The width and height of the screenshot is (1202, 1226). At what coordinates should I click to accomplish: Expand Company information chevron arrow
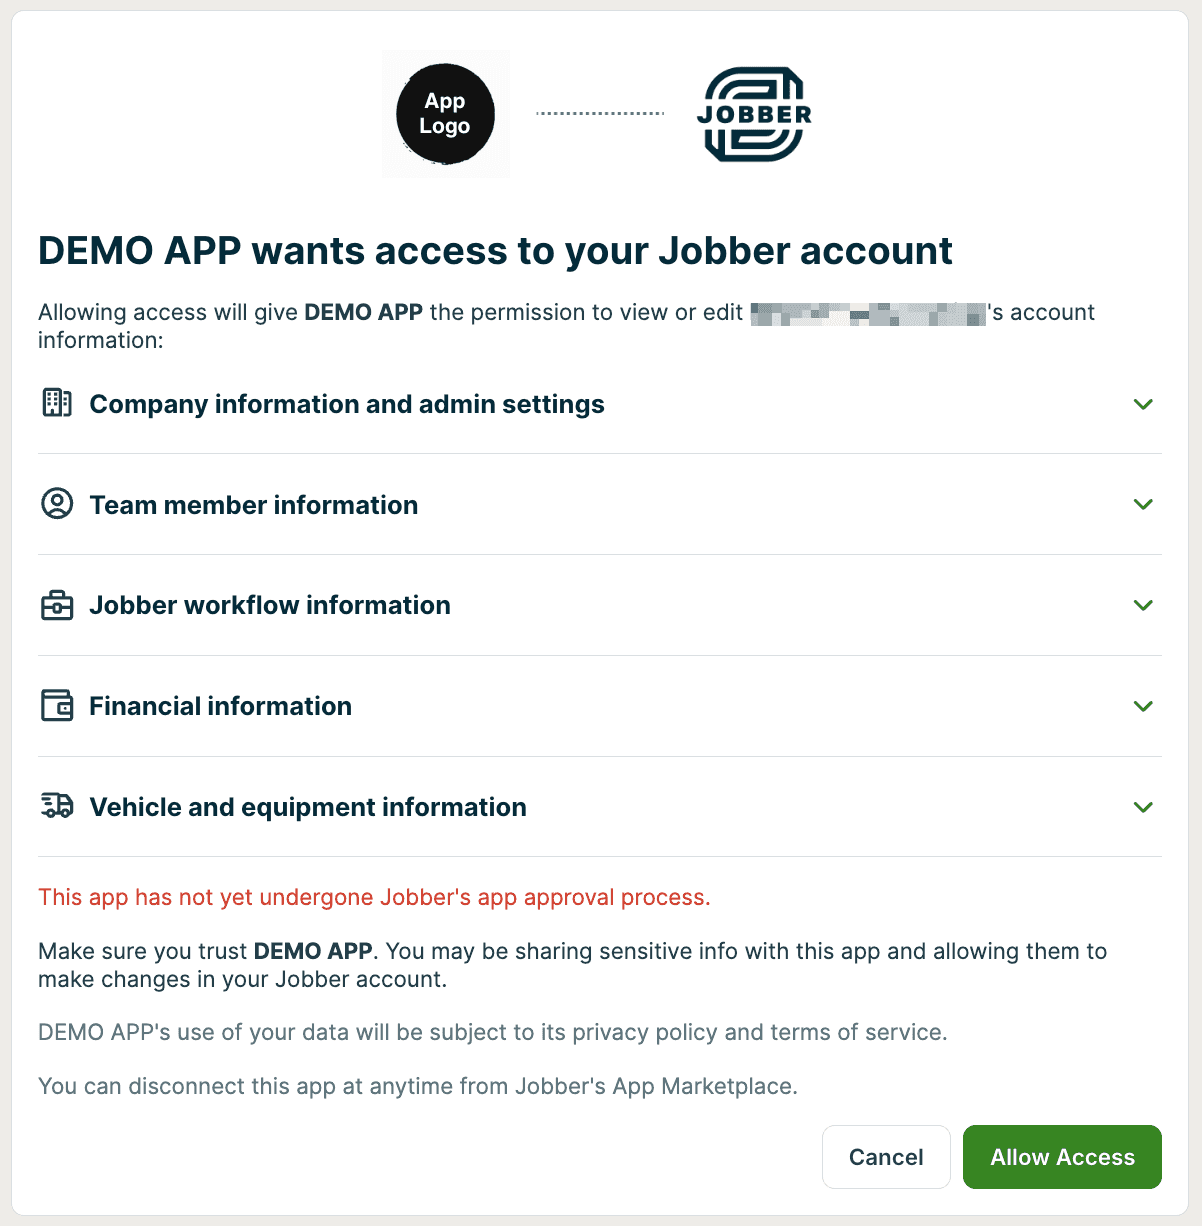point(1143,404)
